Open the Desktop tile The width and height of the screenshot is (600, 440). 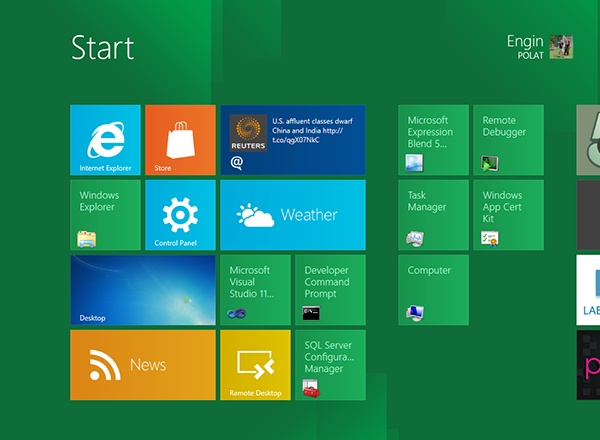point(143,290)
